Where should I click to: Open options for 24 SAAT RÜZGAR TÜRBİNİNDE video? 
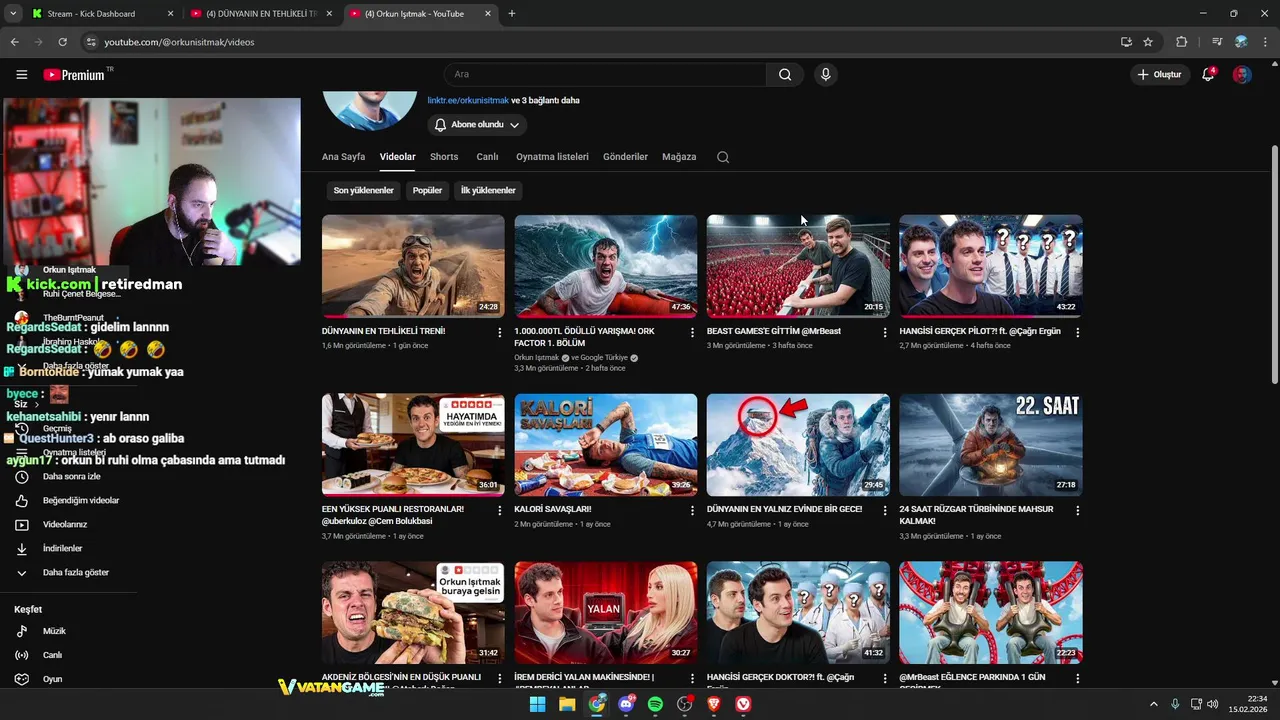click(x=1077, y=510)
